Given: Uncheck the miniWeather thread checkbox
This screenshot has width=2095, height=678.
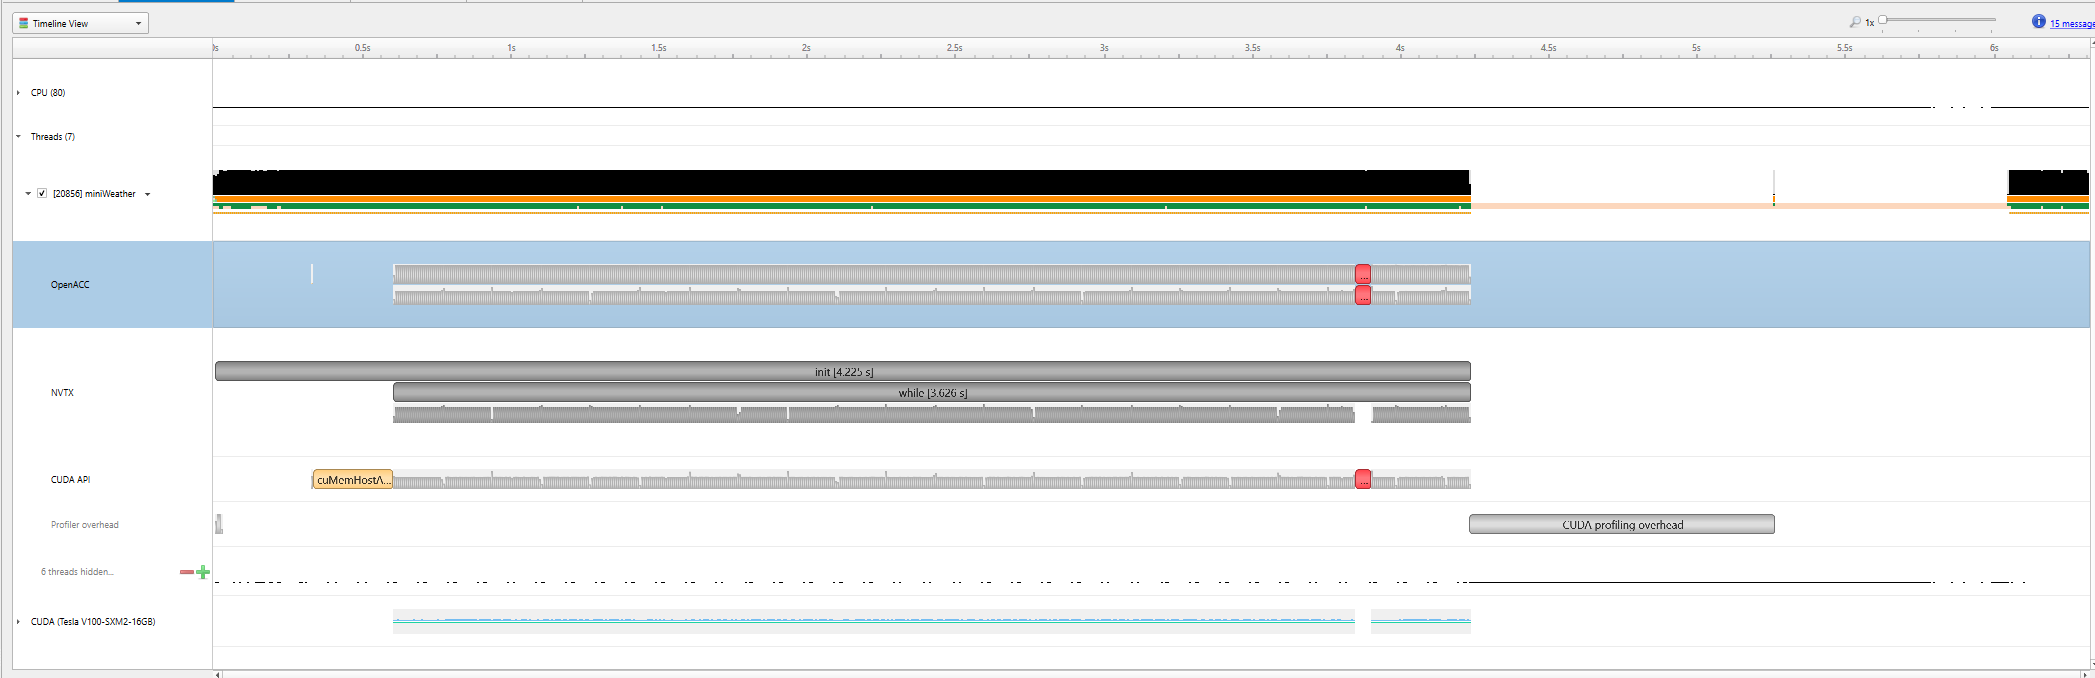Looking at the screenshot, I should [42, 194].
